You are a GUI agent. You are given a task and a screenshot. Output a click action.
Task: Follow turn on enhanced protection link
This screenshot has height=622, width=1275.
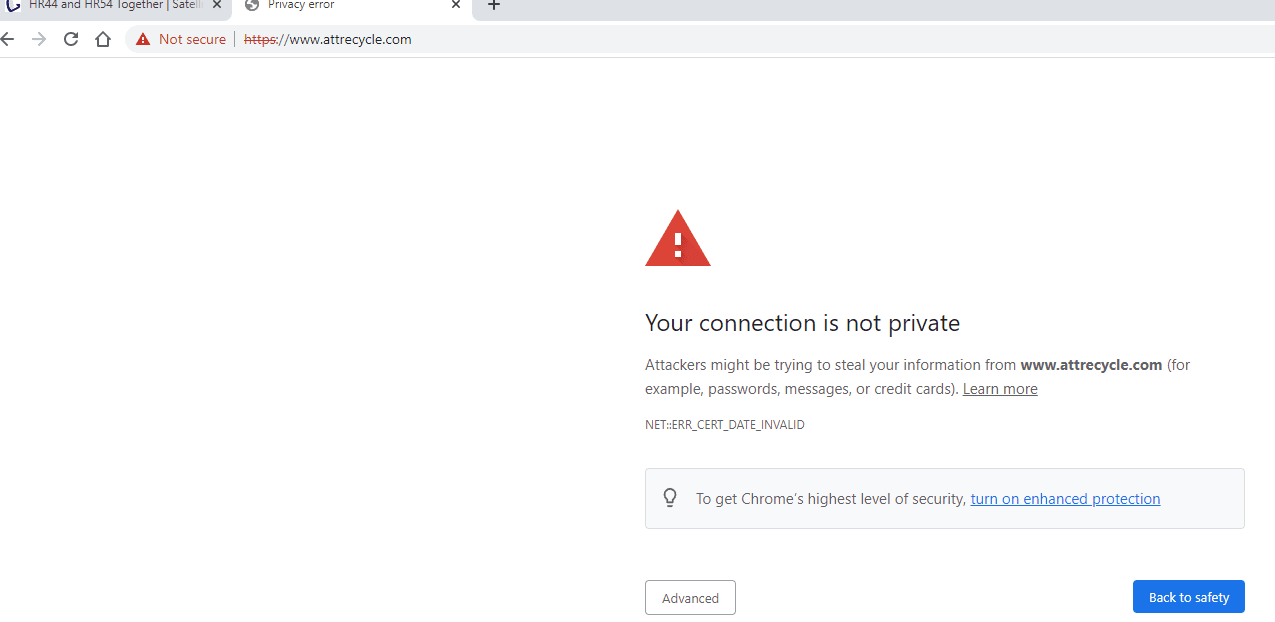pyautogui.click(x=1065, y=499)
